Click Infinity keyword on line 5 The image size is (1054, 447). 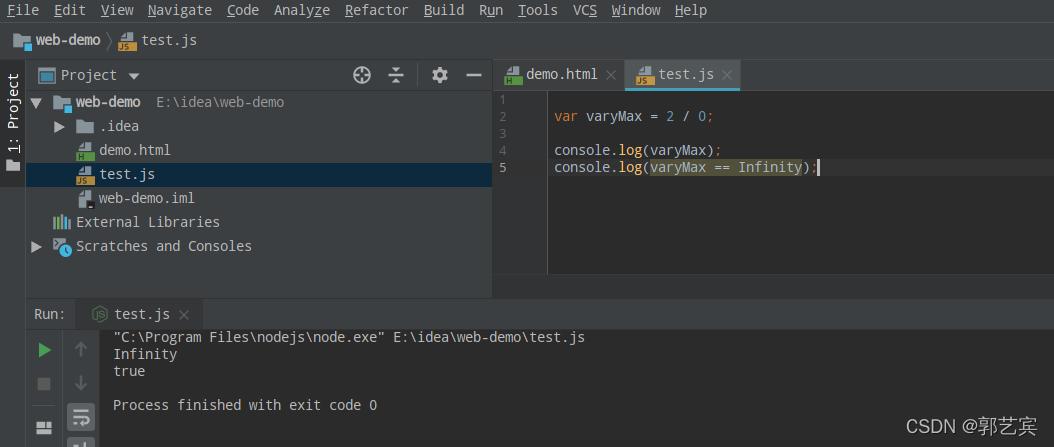[x=770, y=167]
